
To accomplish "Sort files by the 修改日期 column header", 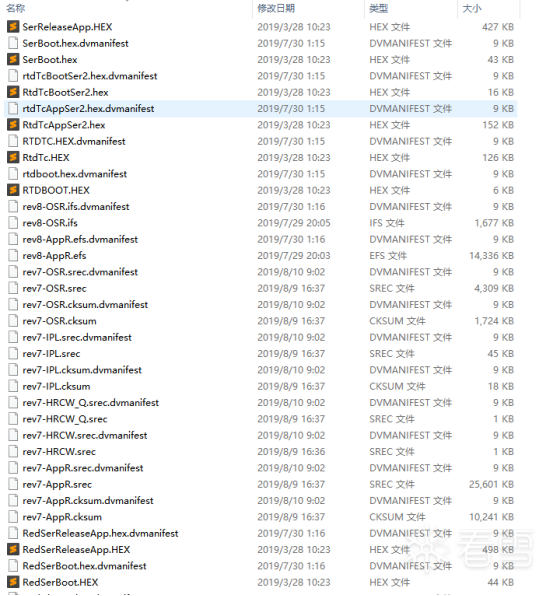I will [x=276, y=8].
